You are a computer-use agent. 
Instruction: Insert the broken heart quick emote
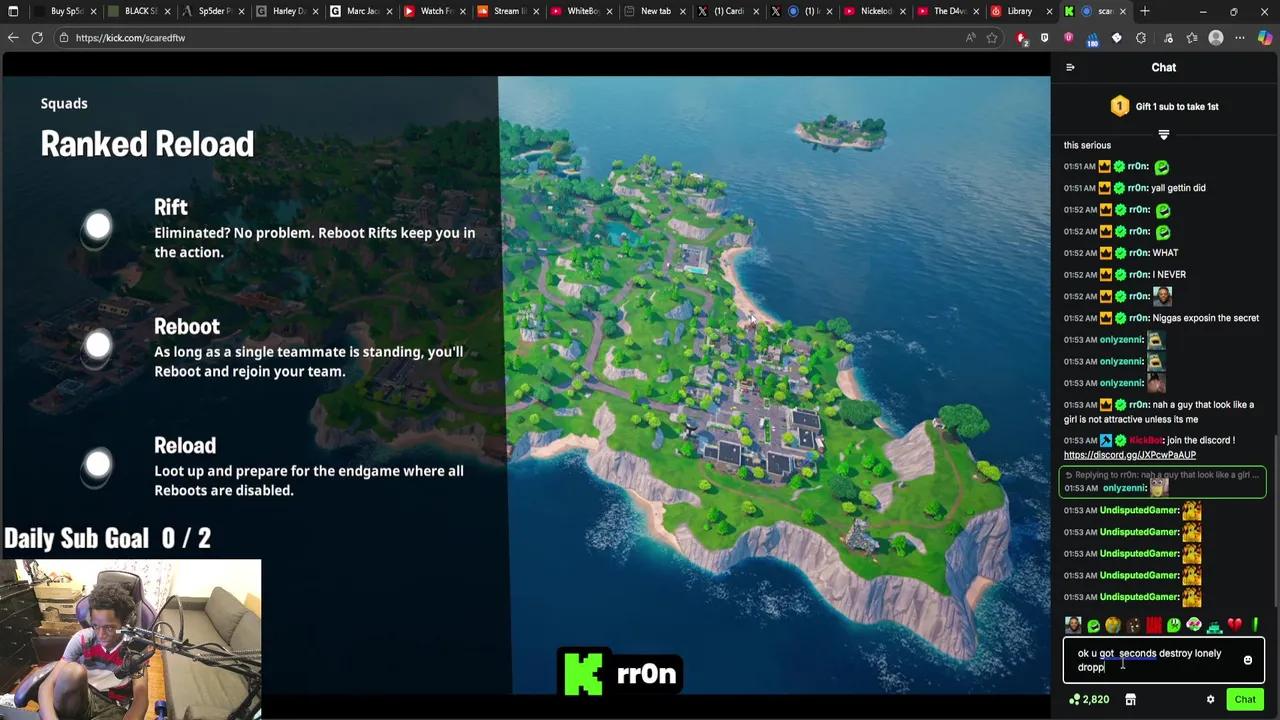(1234, 625)
